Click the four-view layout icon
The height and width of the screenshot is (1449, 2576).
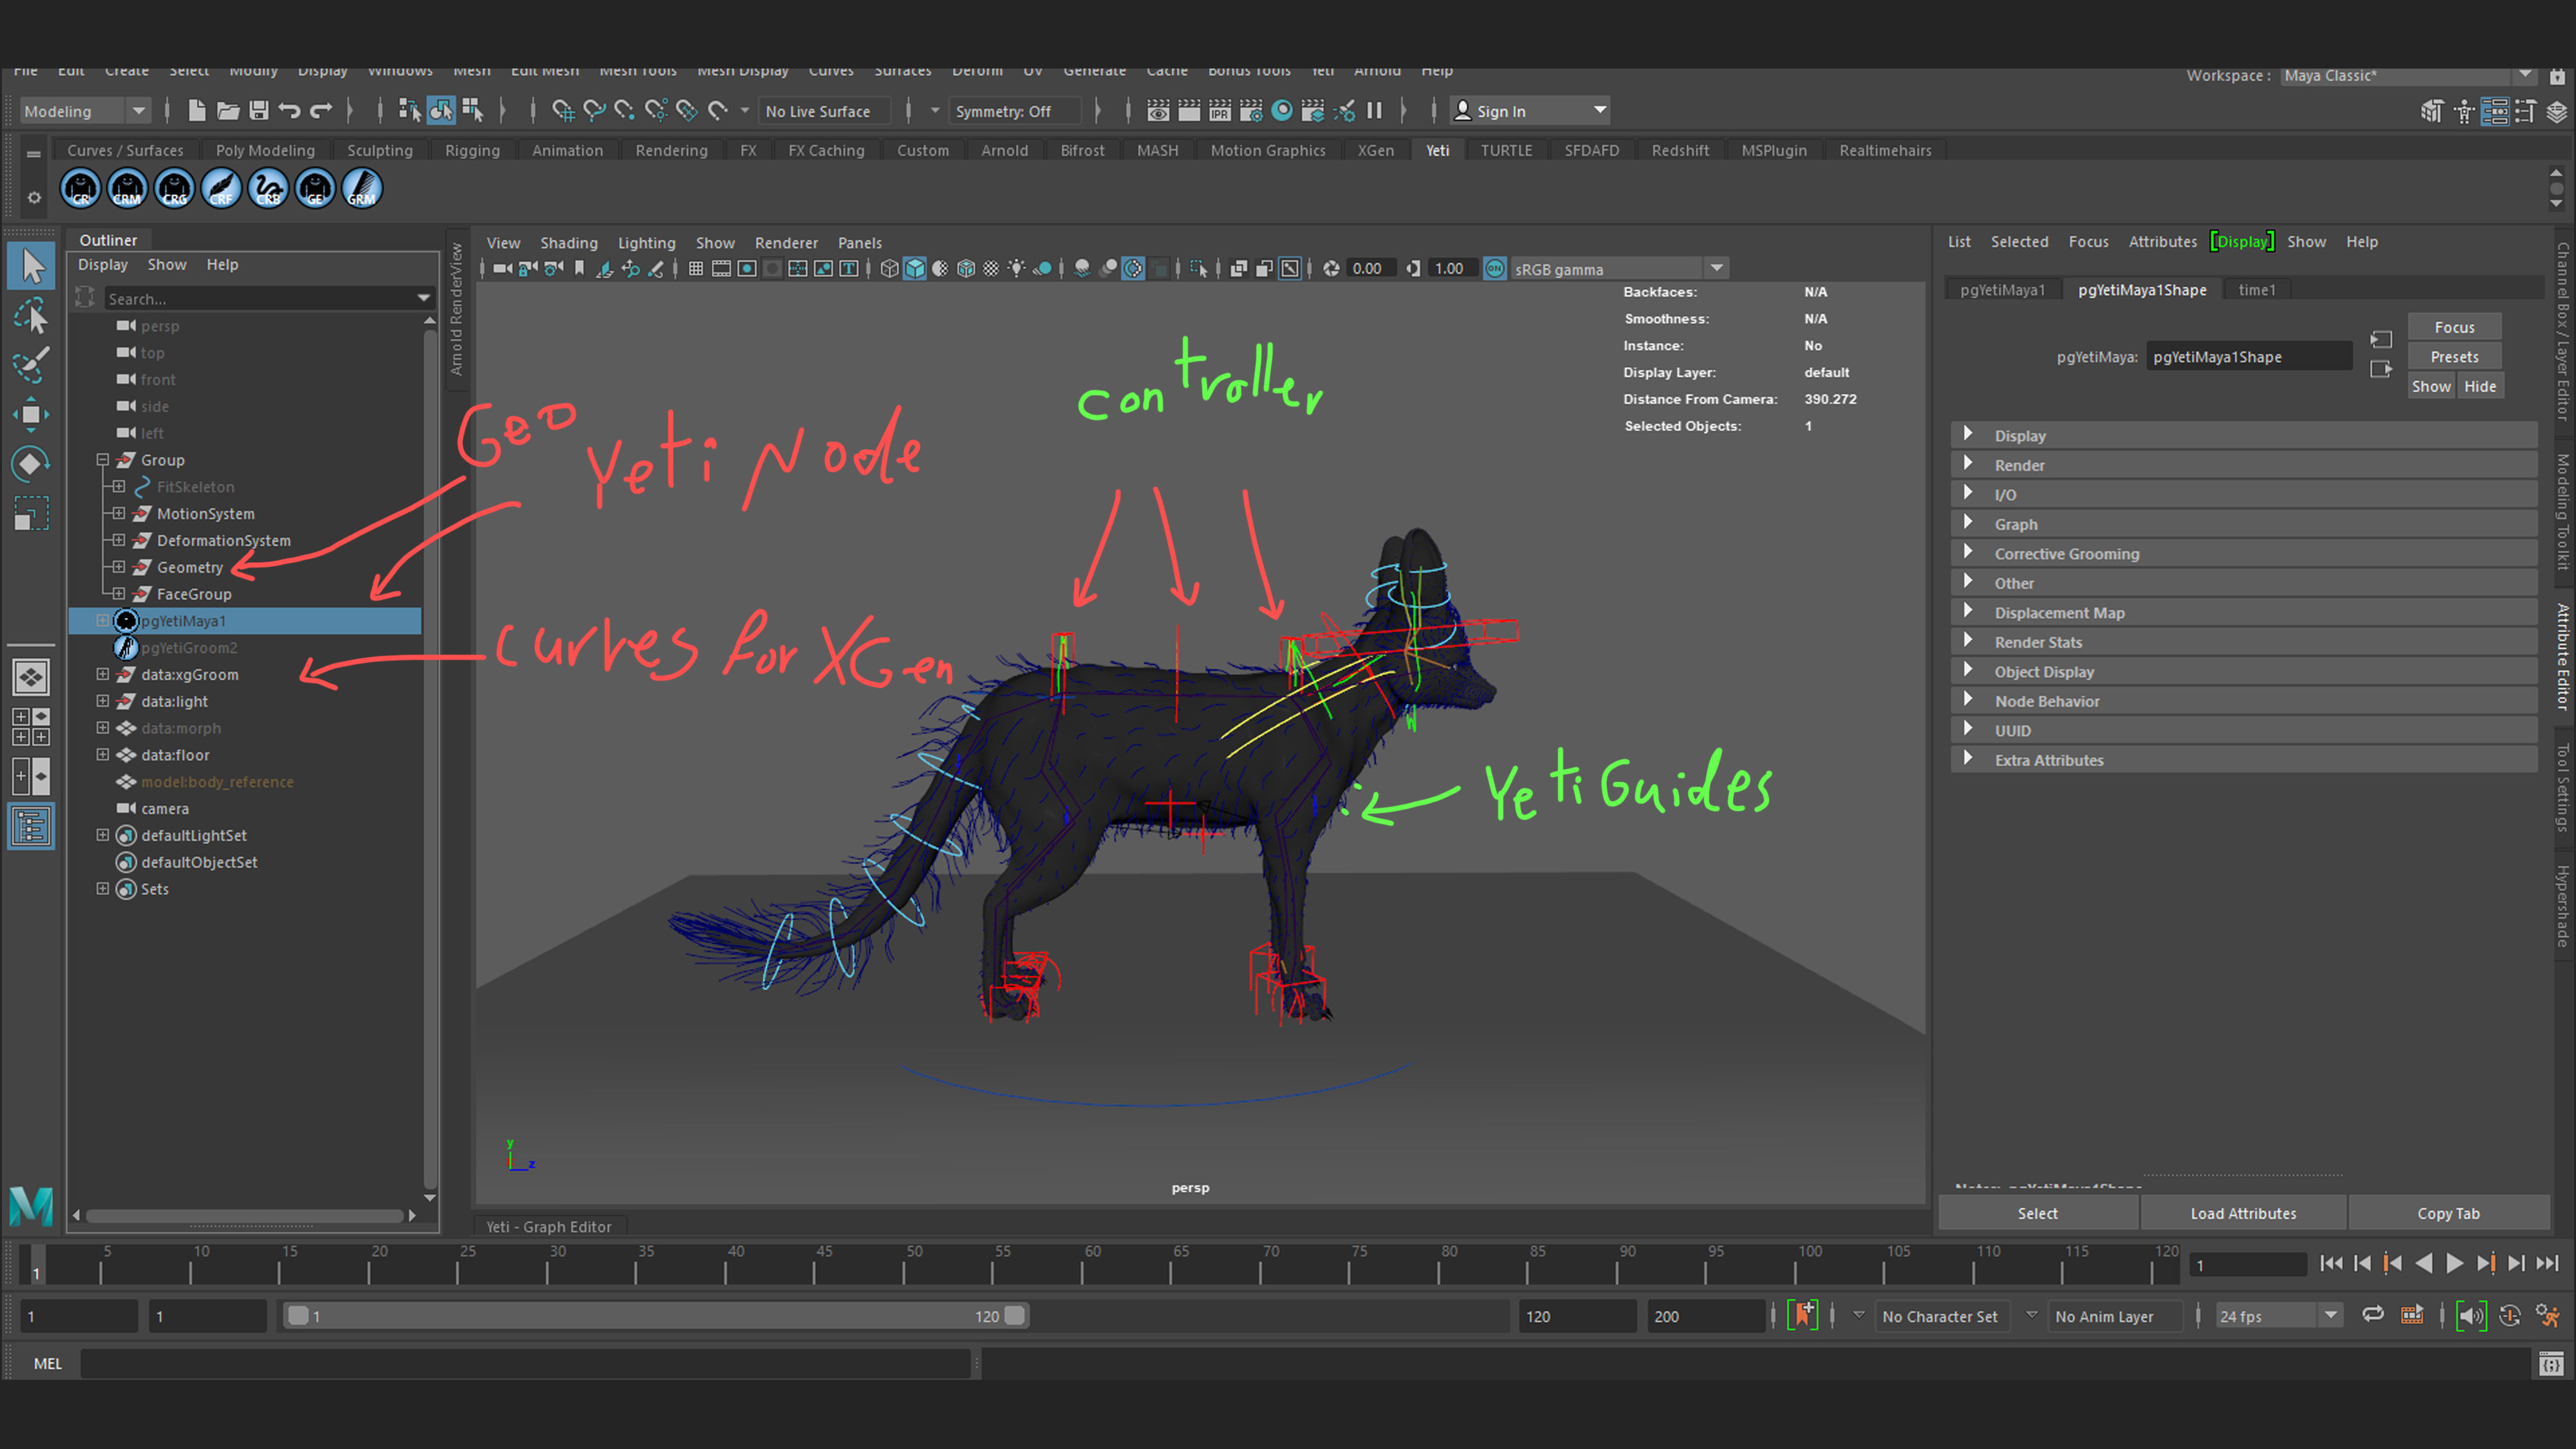(31, 727)
